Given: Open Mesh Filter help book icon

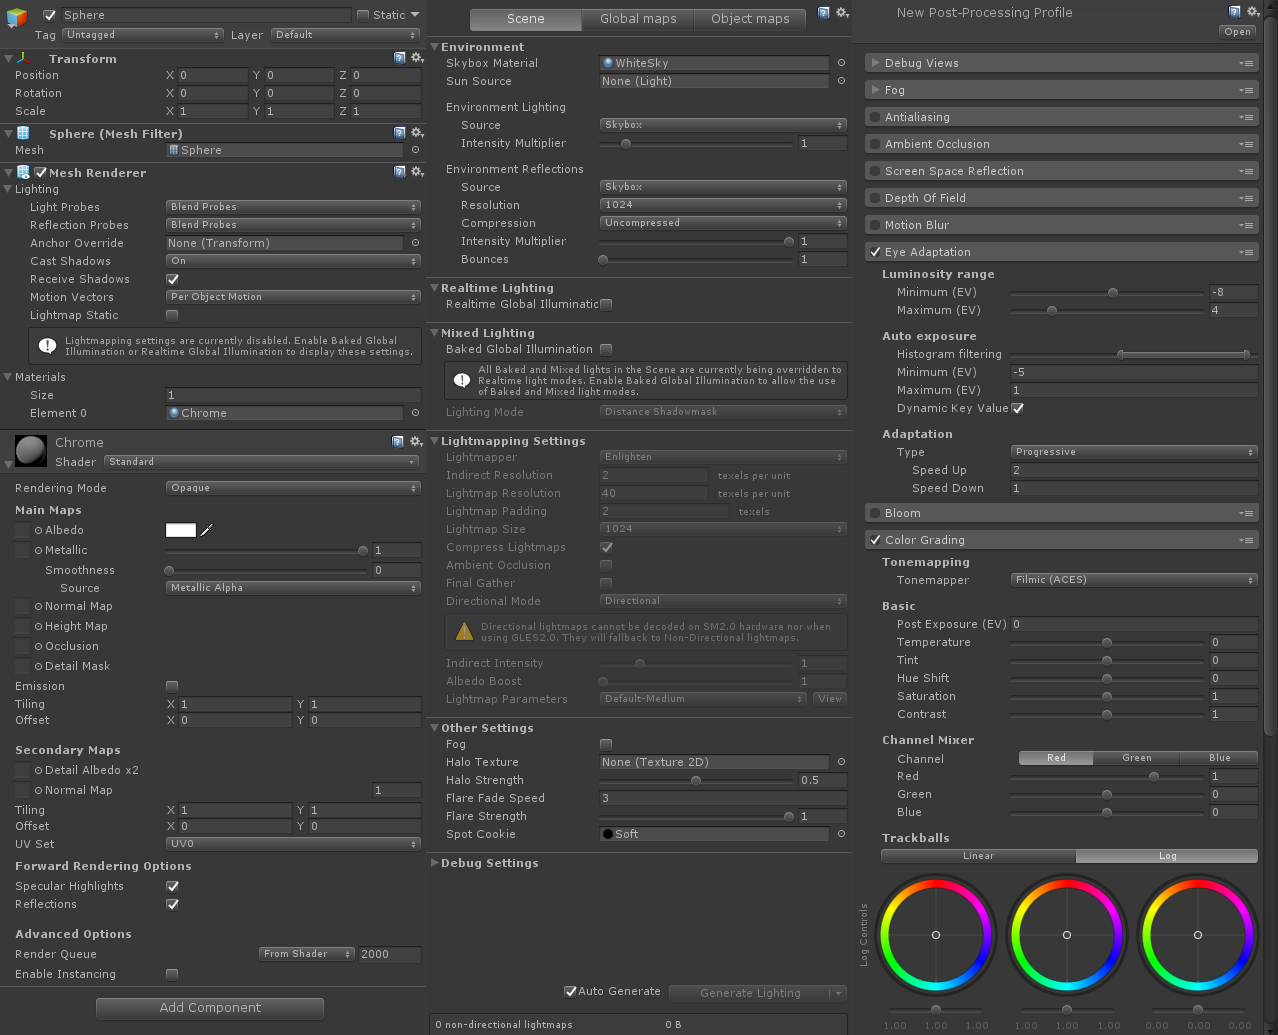Looking at the screenshot, I should coord(400,133).
